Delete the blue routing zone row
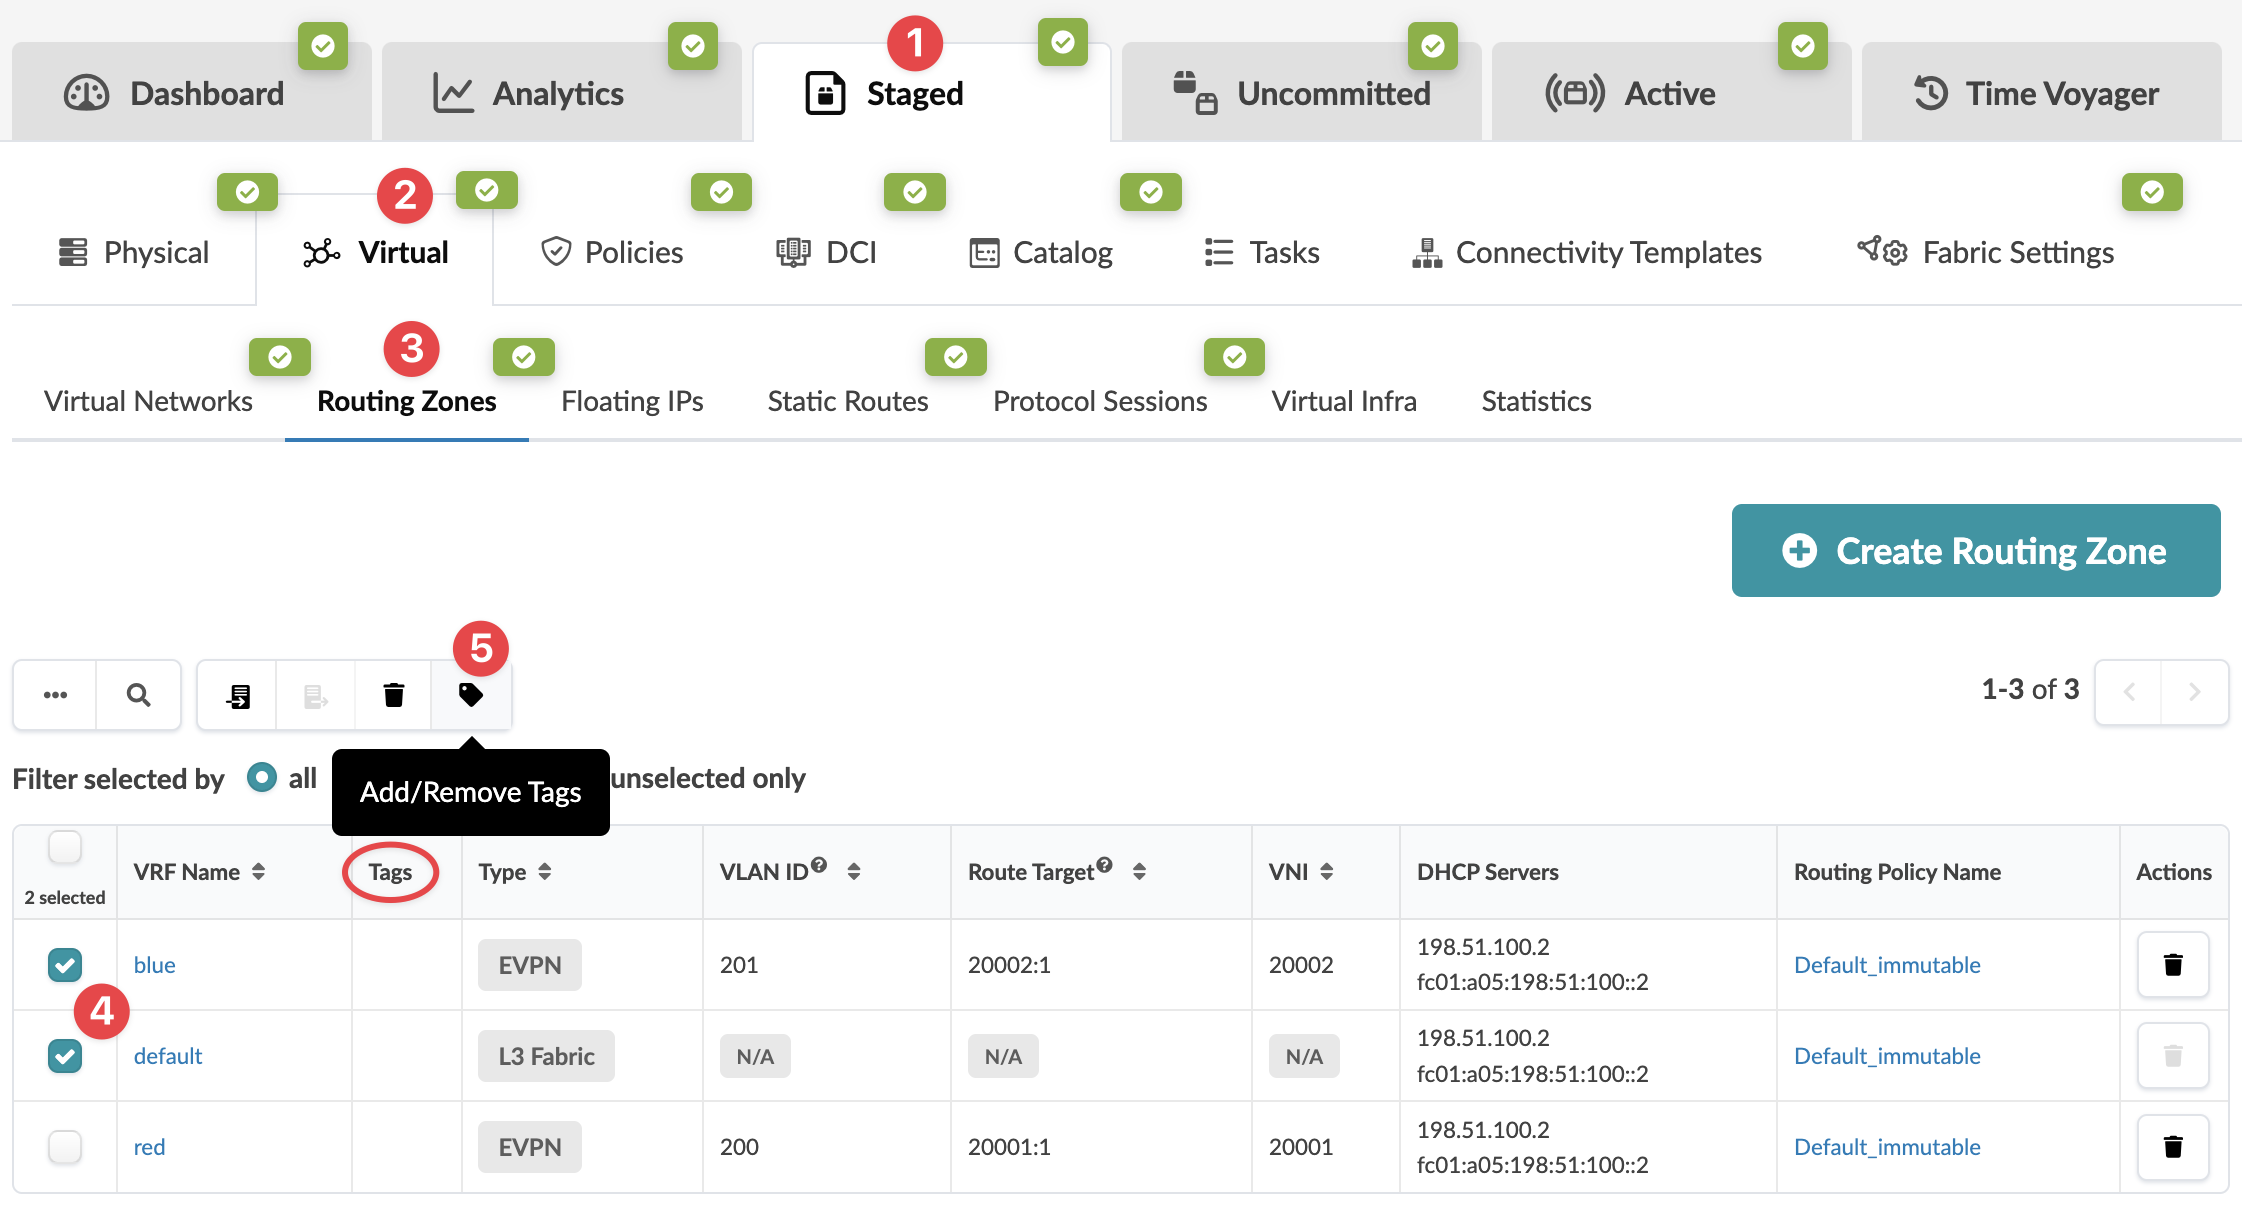 [2172, 965]
